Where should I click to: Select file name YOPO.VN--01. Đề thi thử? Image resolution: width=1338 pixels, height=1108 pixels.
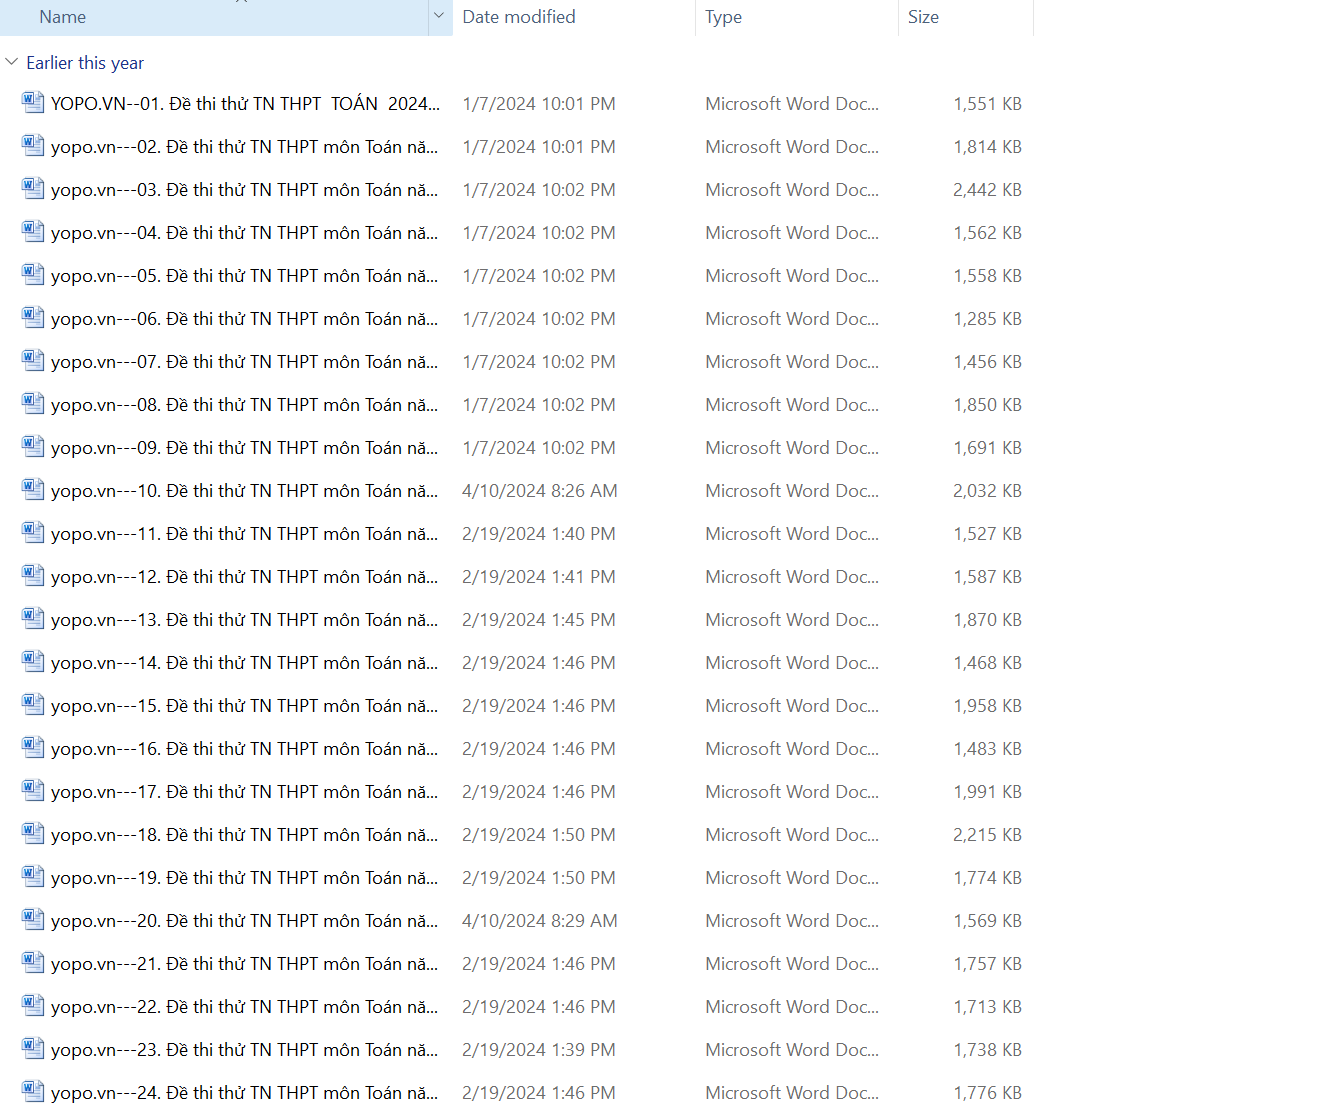(245, 104)
